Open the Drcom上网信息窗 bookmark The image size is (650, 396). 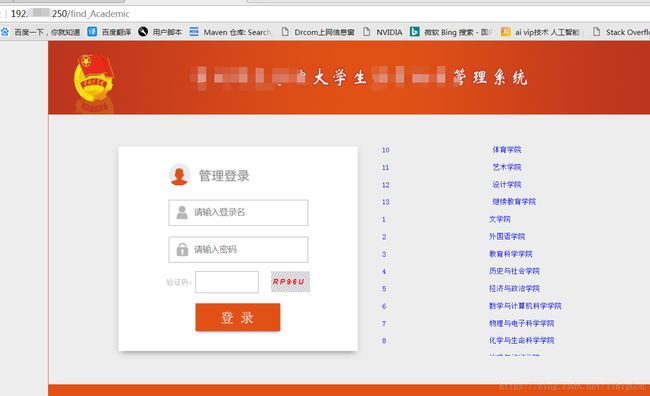coord(318,32)
